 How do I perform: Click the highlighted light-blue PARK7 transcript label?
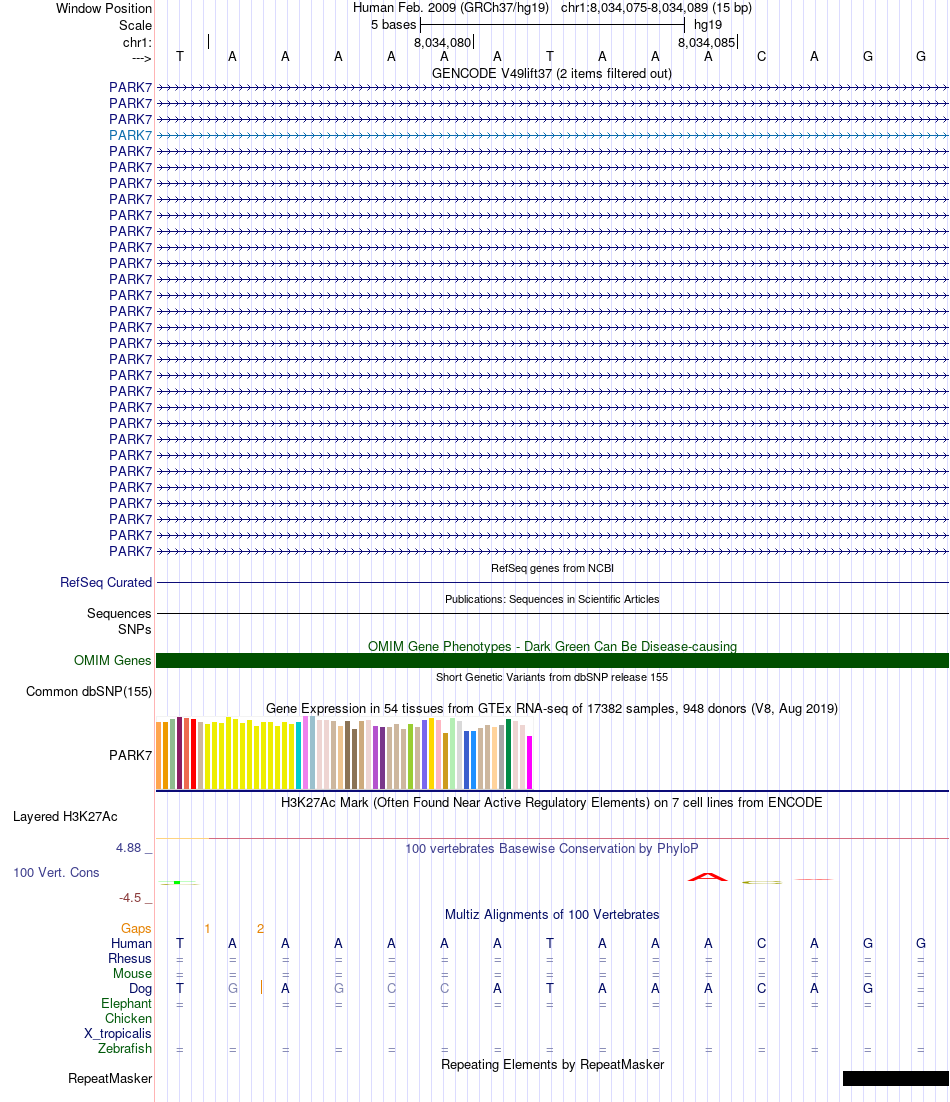(x=130, y=135)
